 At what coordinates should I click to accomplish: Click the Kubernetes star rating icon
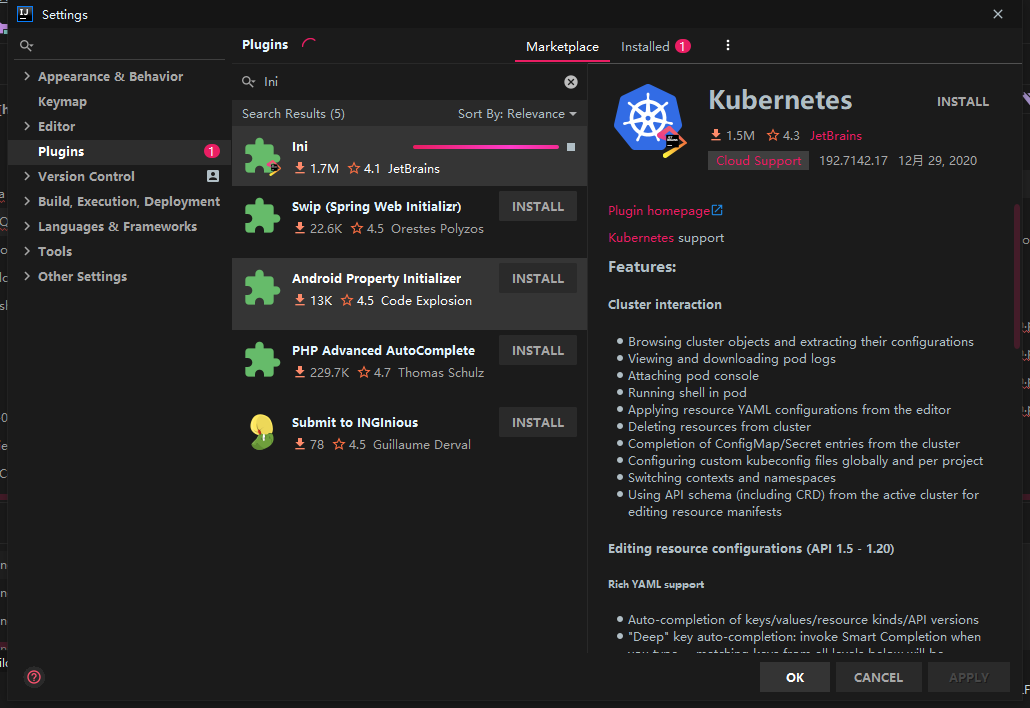(772, 135)
